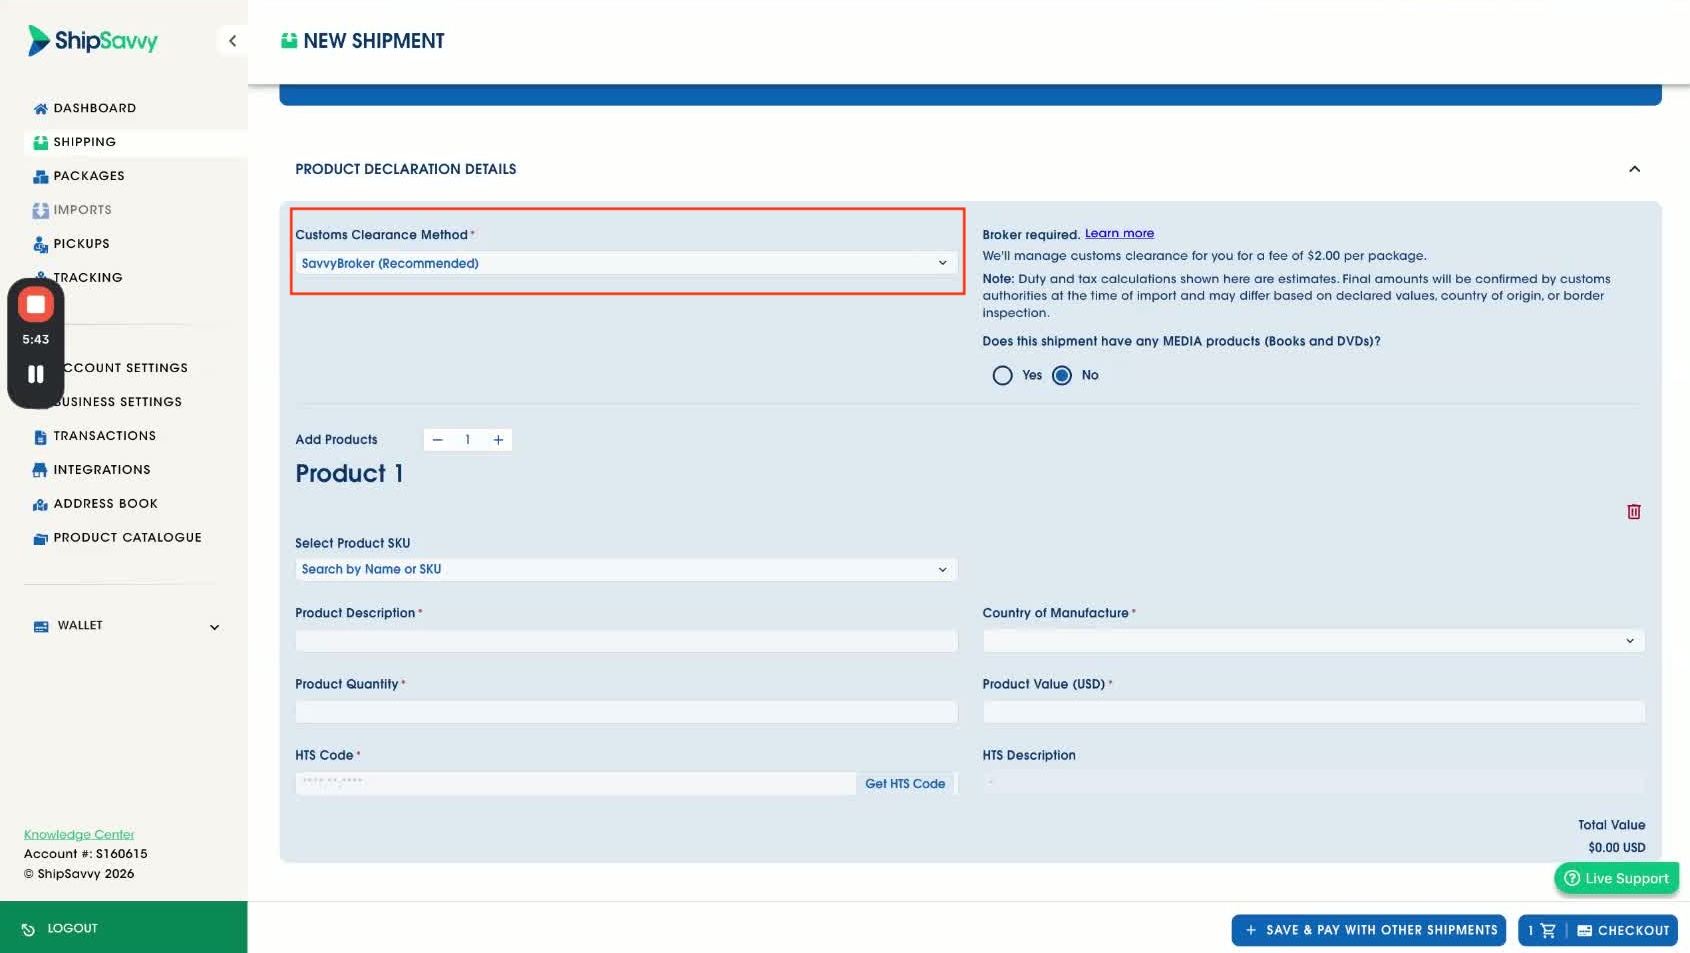The image size is (1690, 953).
Task: Click the Checkout button
Action: [1622, 930]
